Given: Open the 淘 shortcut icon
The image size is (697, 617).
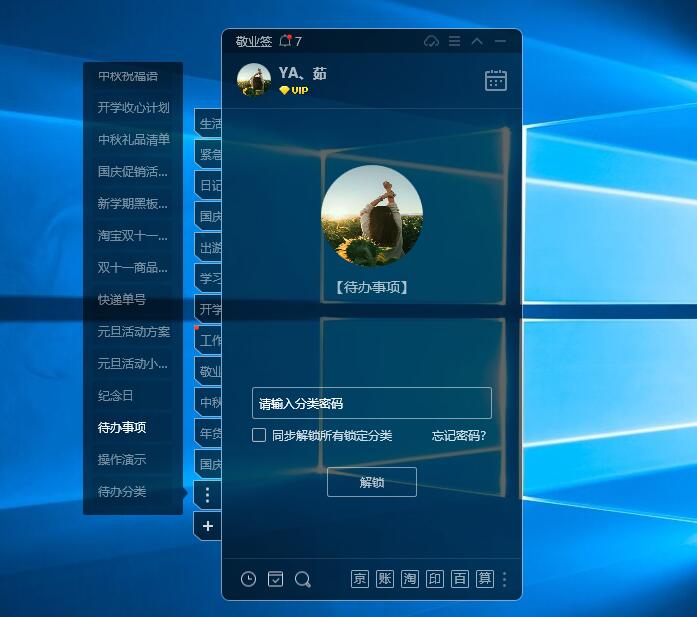Looking at the screenshot, I should [409, 579].
